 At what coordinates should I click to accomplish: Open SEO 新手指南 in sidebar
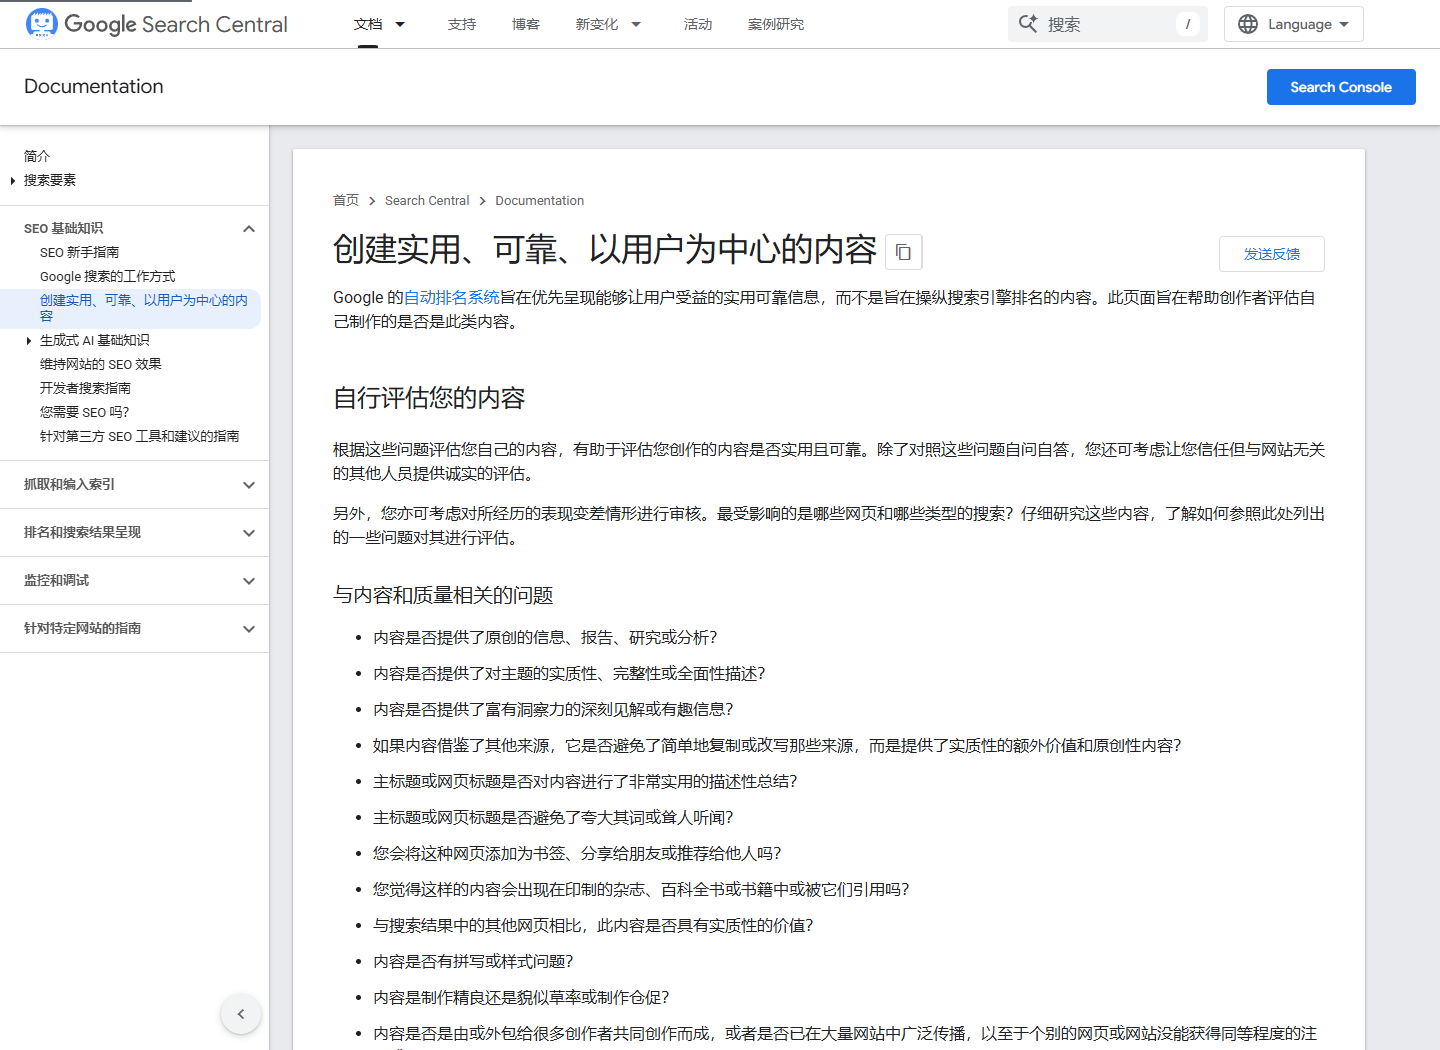point(80,253)
